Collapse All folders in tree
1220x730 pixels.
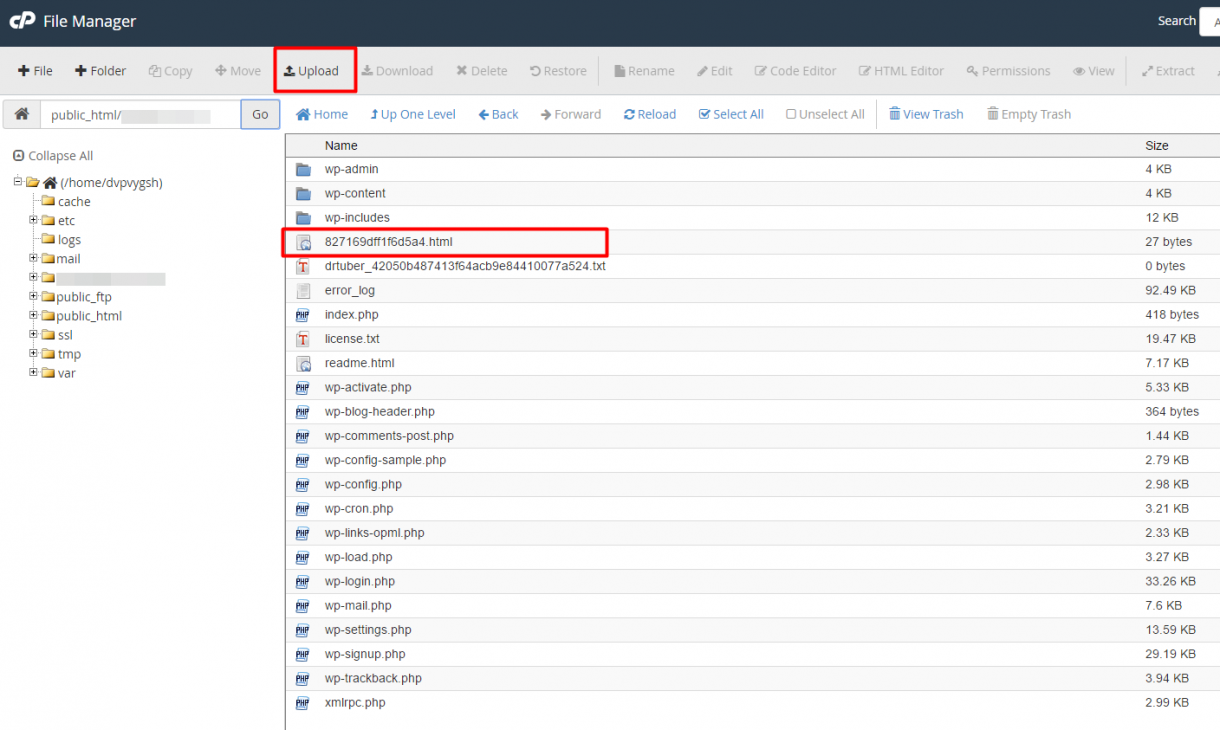click(x=53, y=156)
